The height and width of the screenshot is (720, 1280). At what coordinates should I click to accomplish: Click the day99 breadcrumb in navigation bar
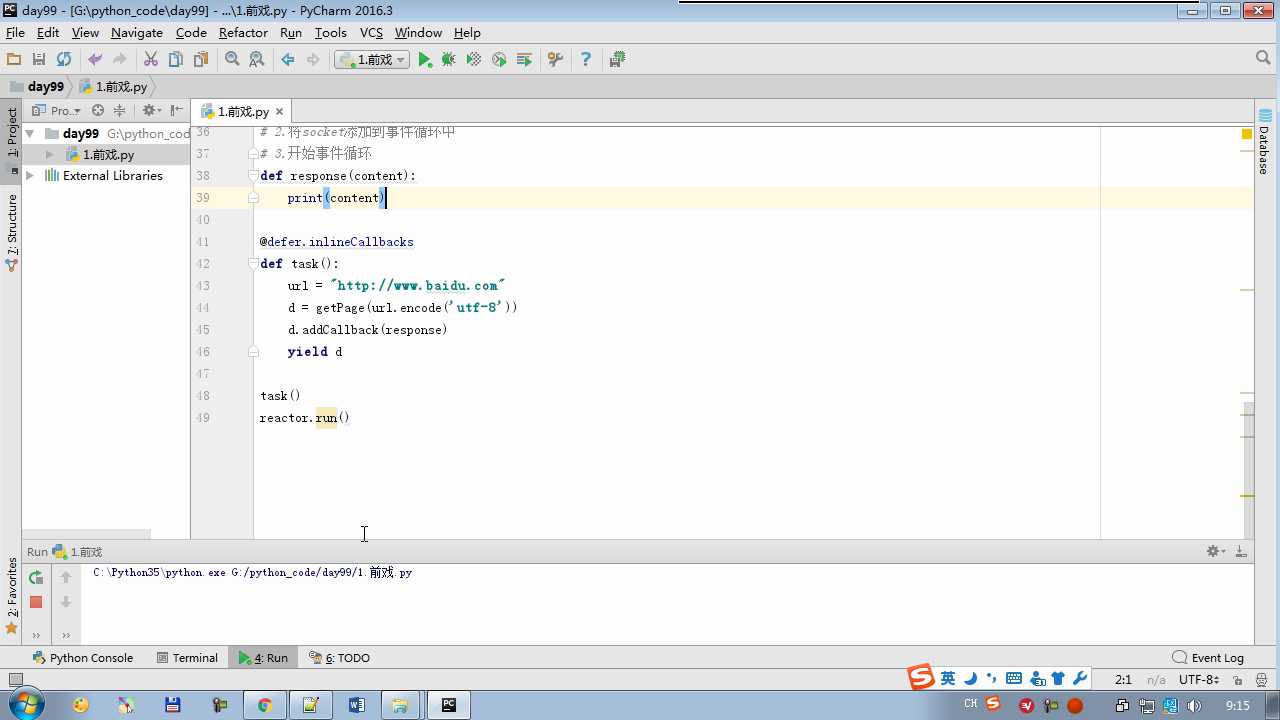coord(37,87)
